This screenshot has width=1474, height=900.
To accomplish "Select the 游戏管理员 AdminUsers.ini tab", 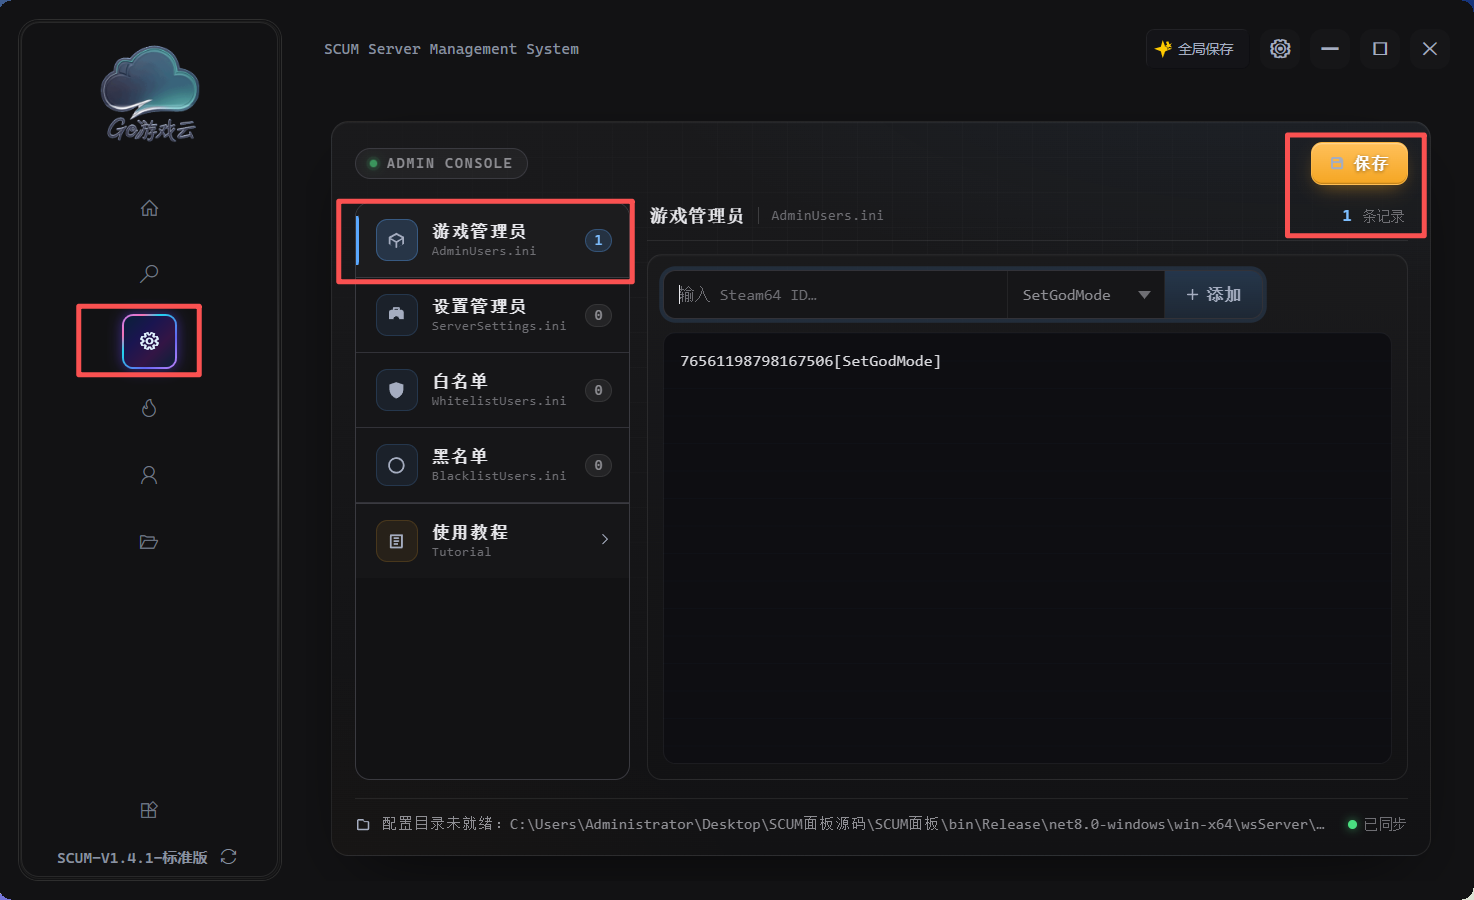I will point(492,240).
